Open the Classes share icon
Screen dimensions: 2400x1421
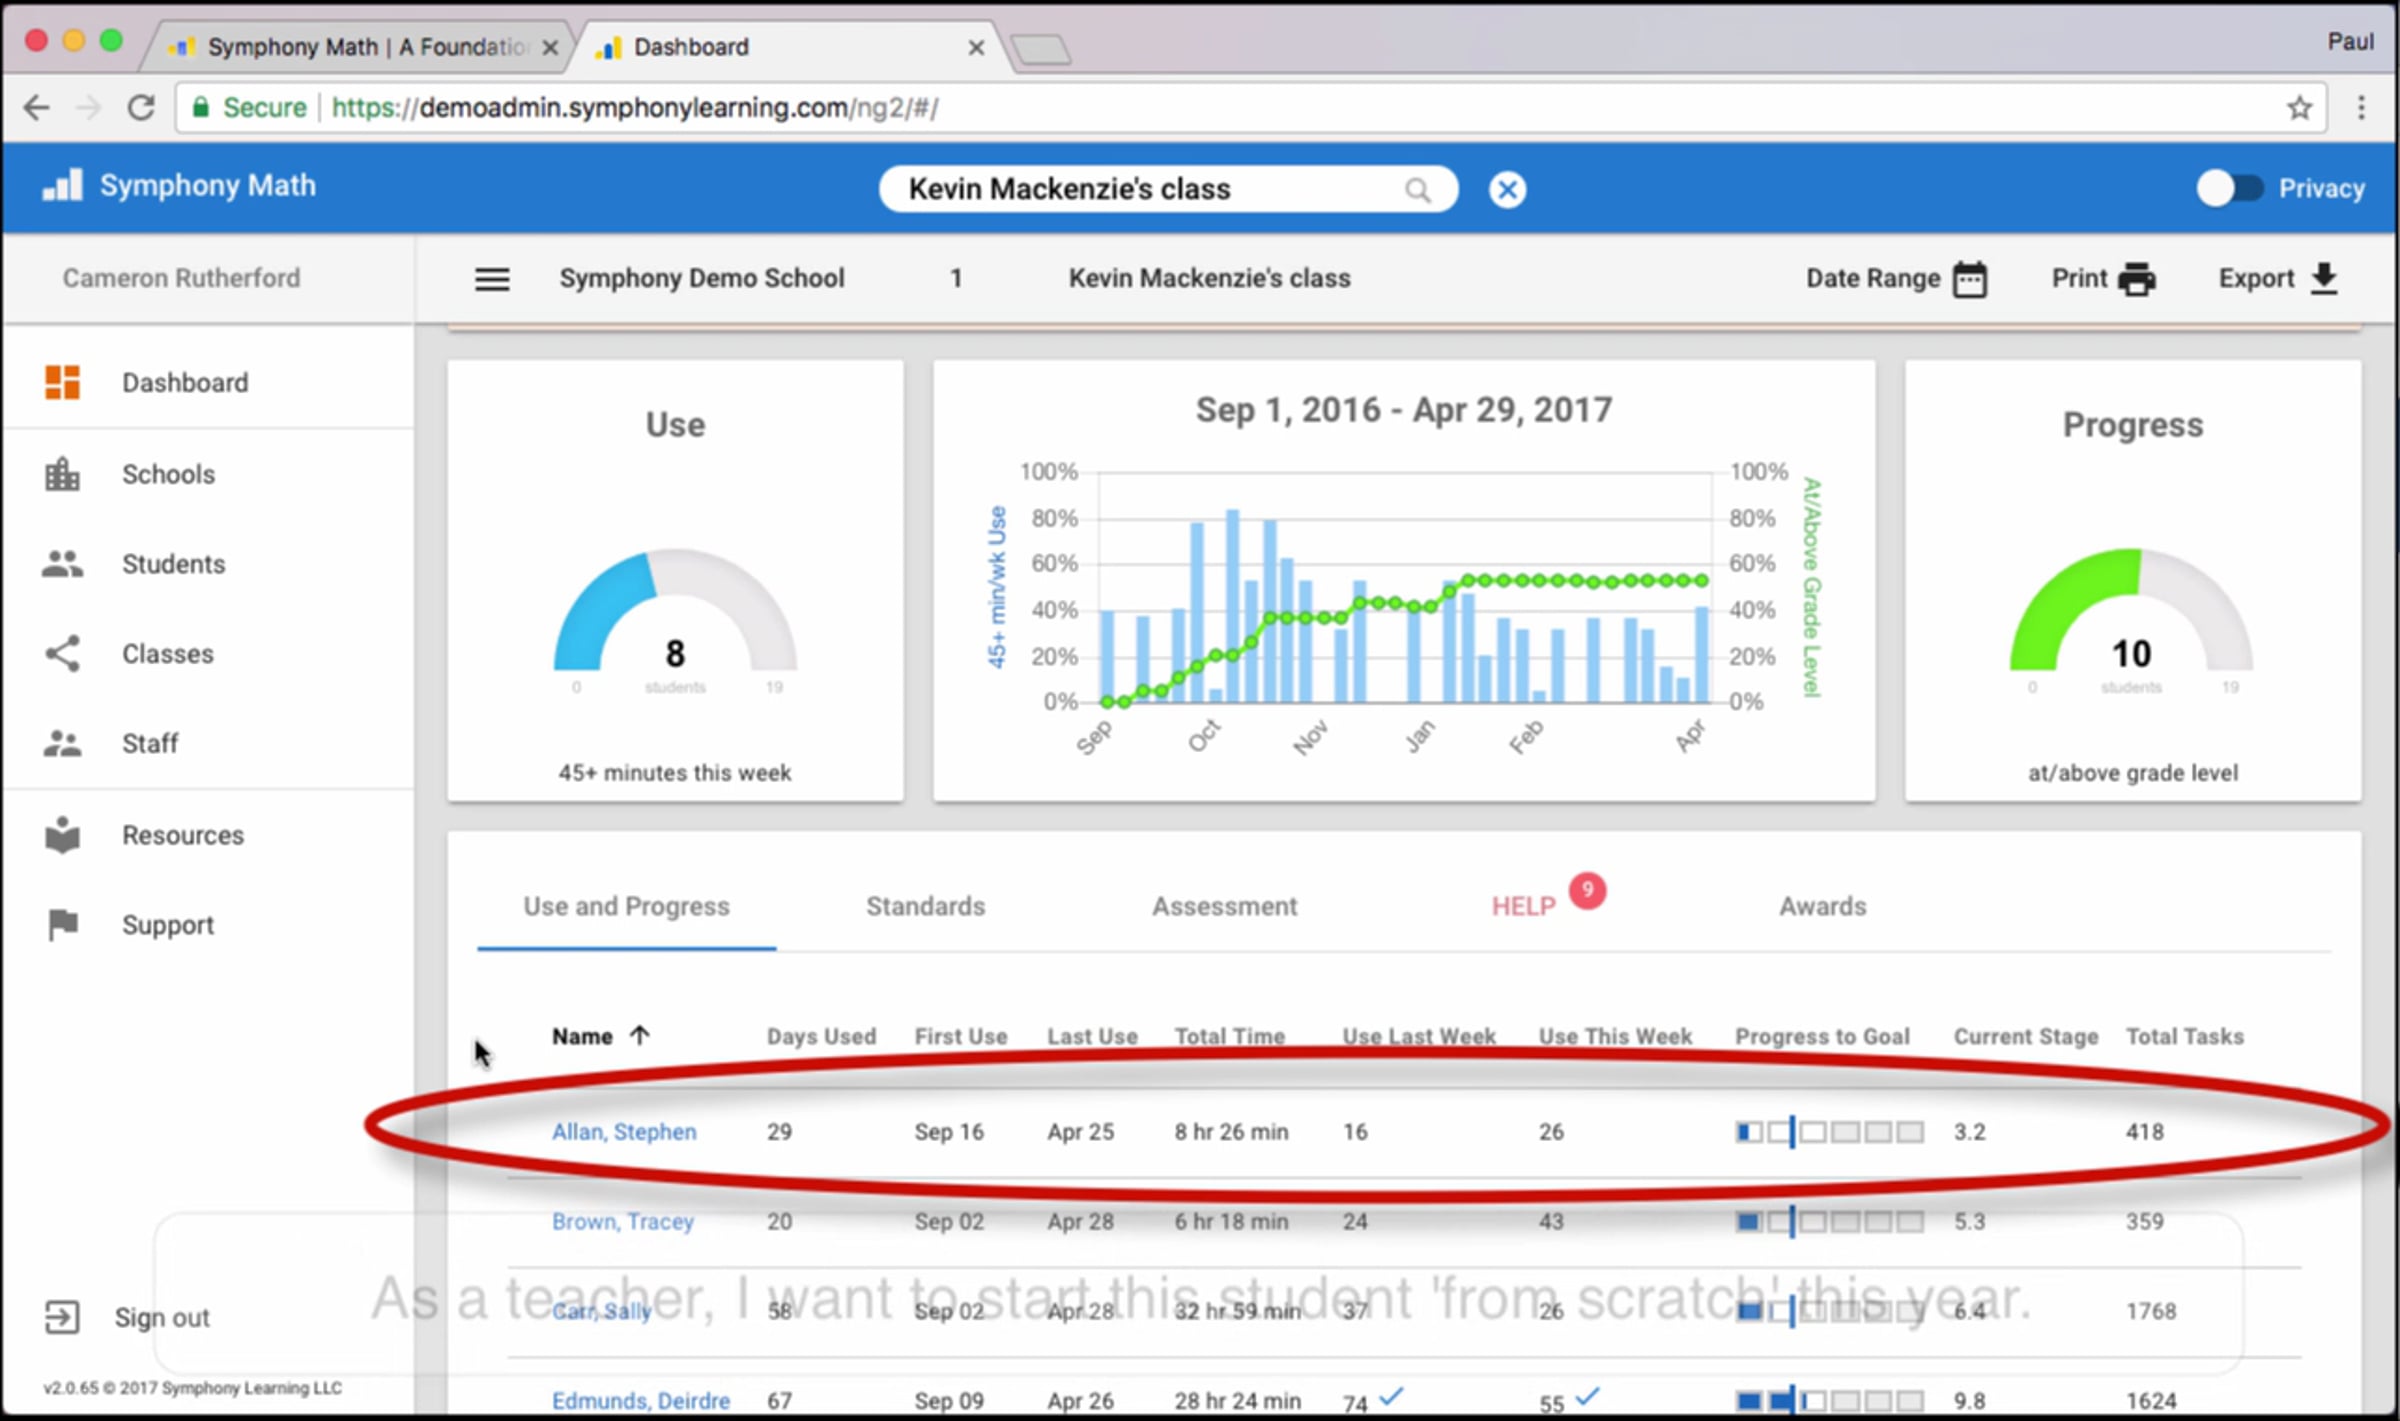coord(62,654)
